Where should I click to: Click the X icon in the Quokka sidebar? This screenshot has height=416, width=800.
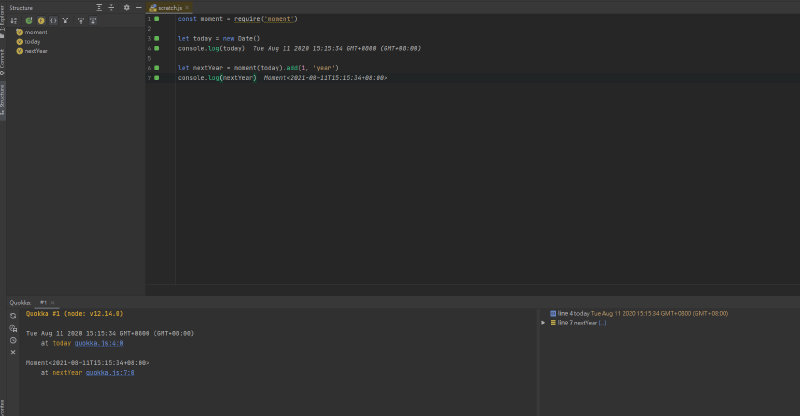tap(13, 352)
